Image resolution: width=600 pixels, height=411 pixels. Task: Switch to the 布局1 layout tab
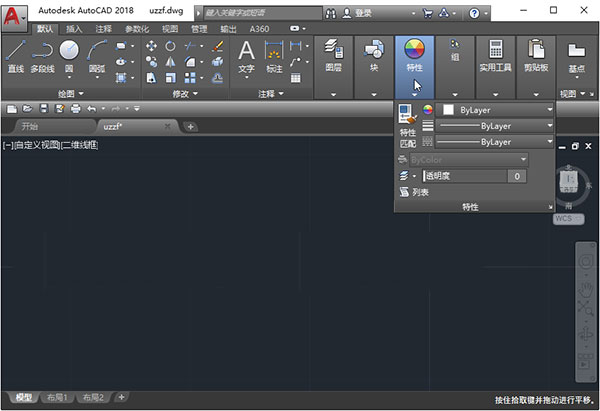coord(56,397)
